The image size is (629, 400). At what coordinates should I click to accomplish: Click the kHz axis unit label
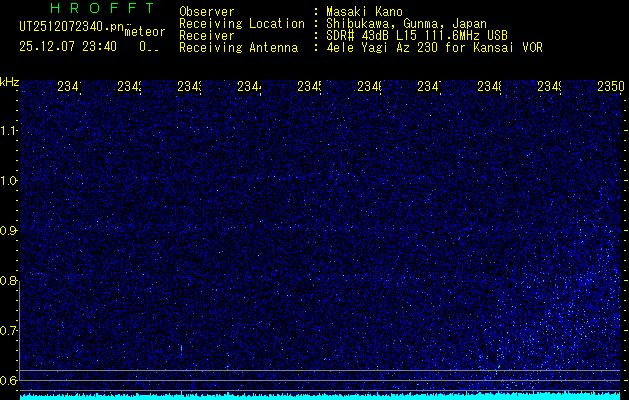[x=9, y=81]
